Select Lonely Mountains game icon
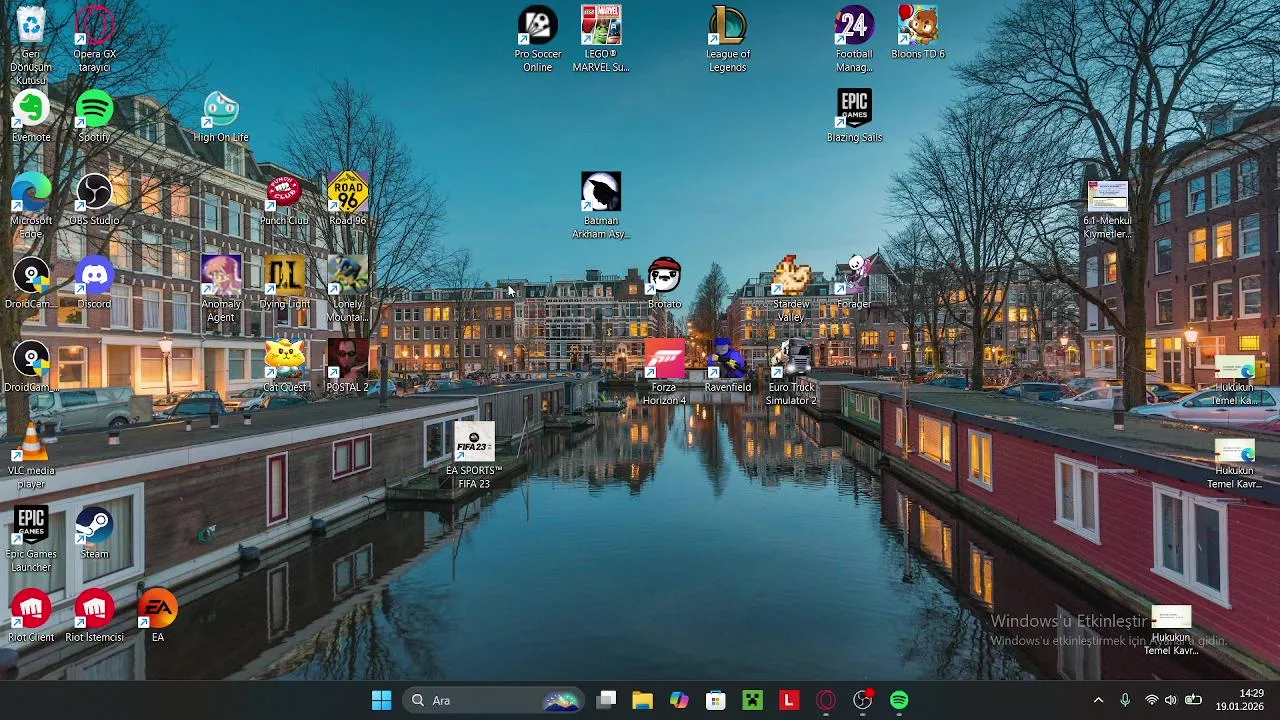 point(348,289)
